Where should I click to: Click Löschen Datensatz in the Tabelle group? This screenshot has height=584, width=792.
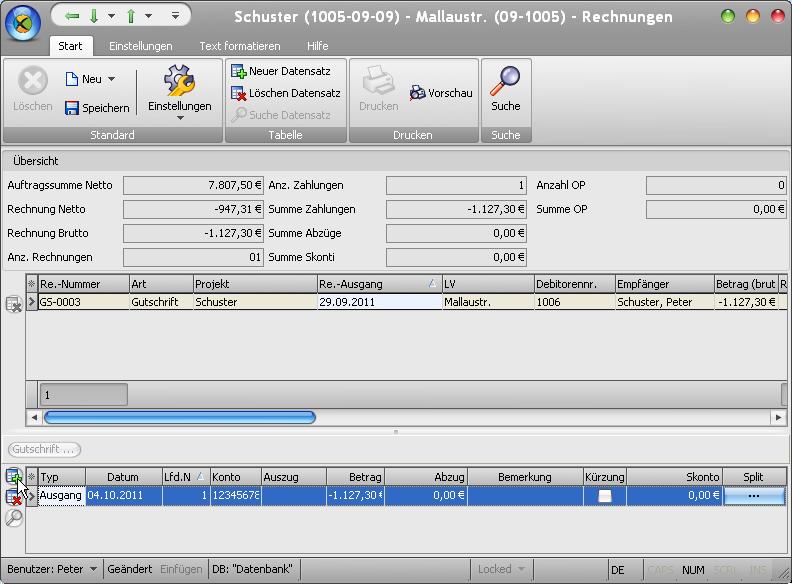tap(285, 93)
